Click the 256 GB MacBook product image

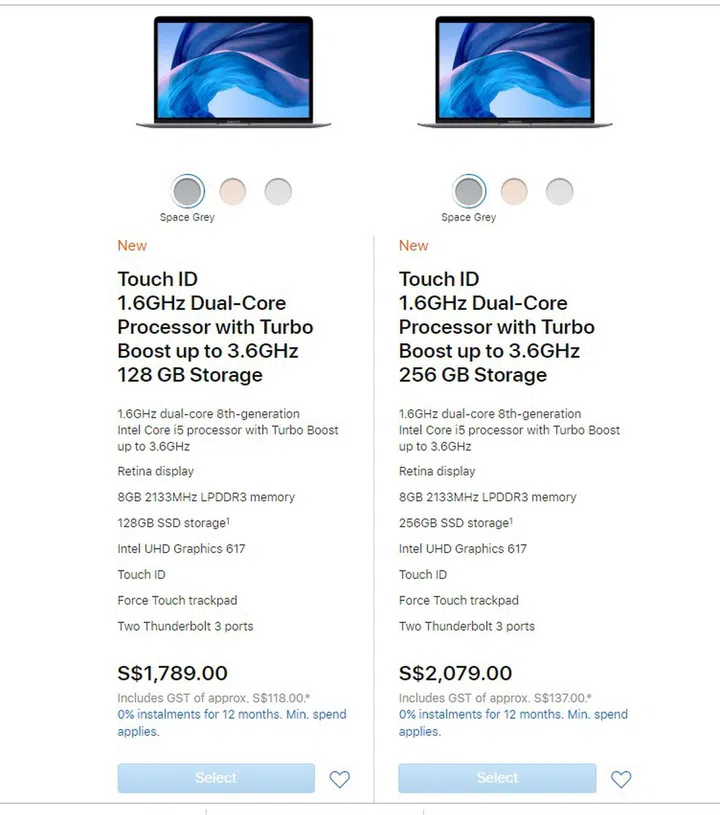coord(515,70)
